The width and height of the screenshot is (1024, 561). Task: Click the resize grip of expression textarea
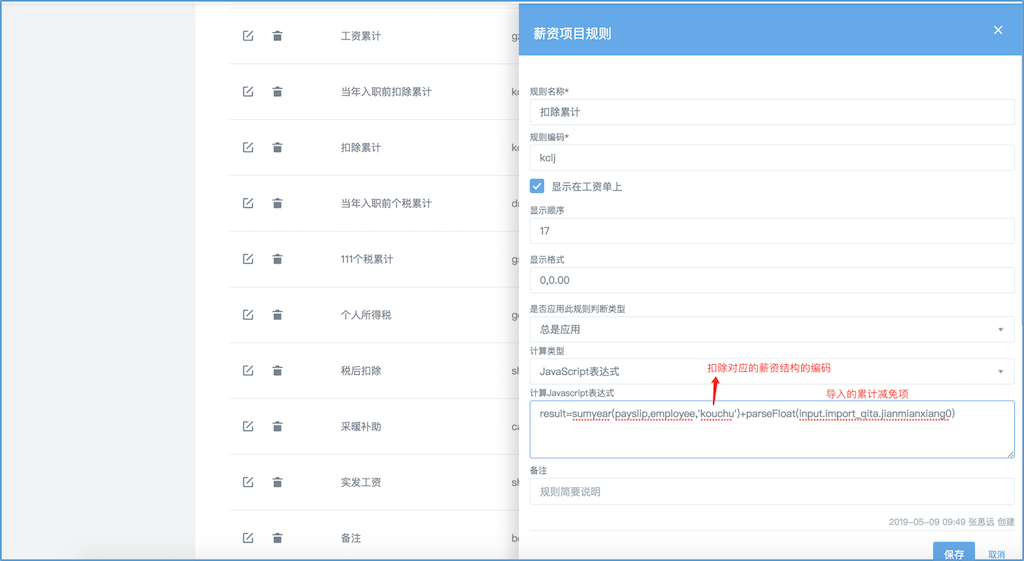pyautogui.click(x=1010, y=453)
